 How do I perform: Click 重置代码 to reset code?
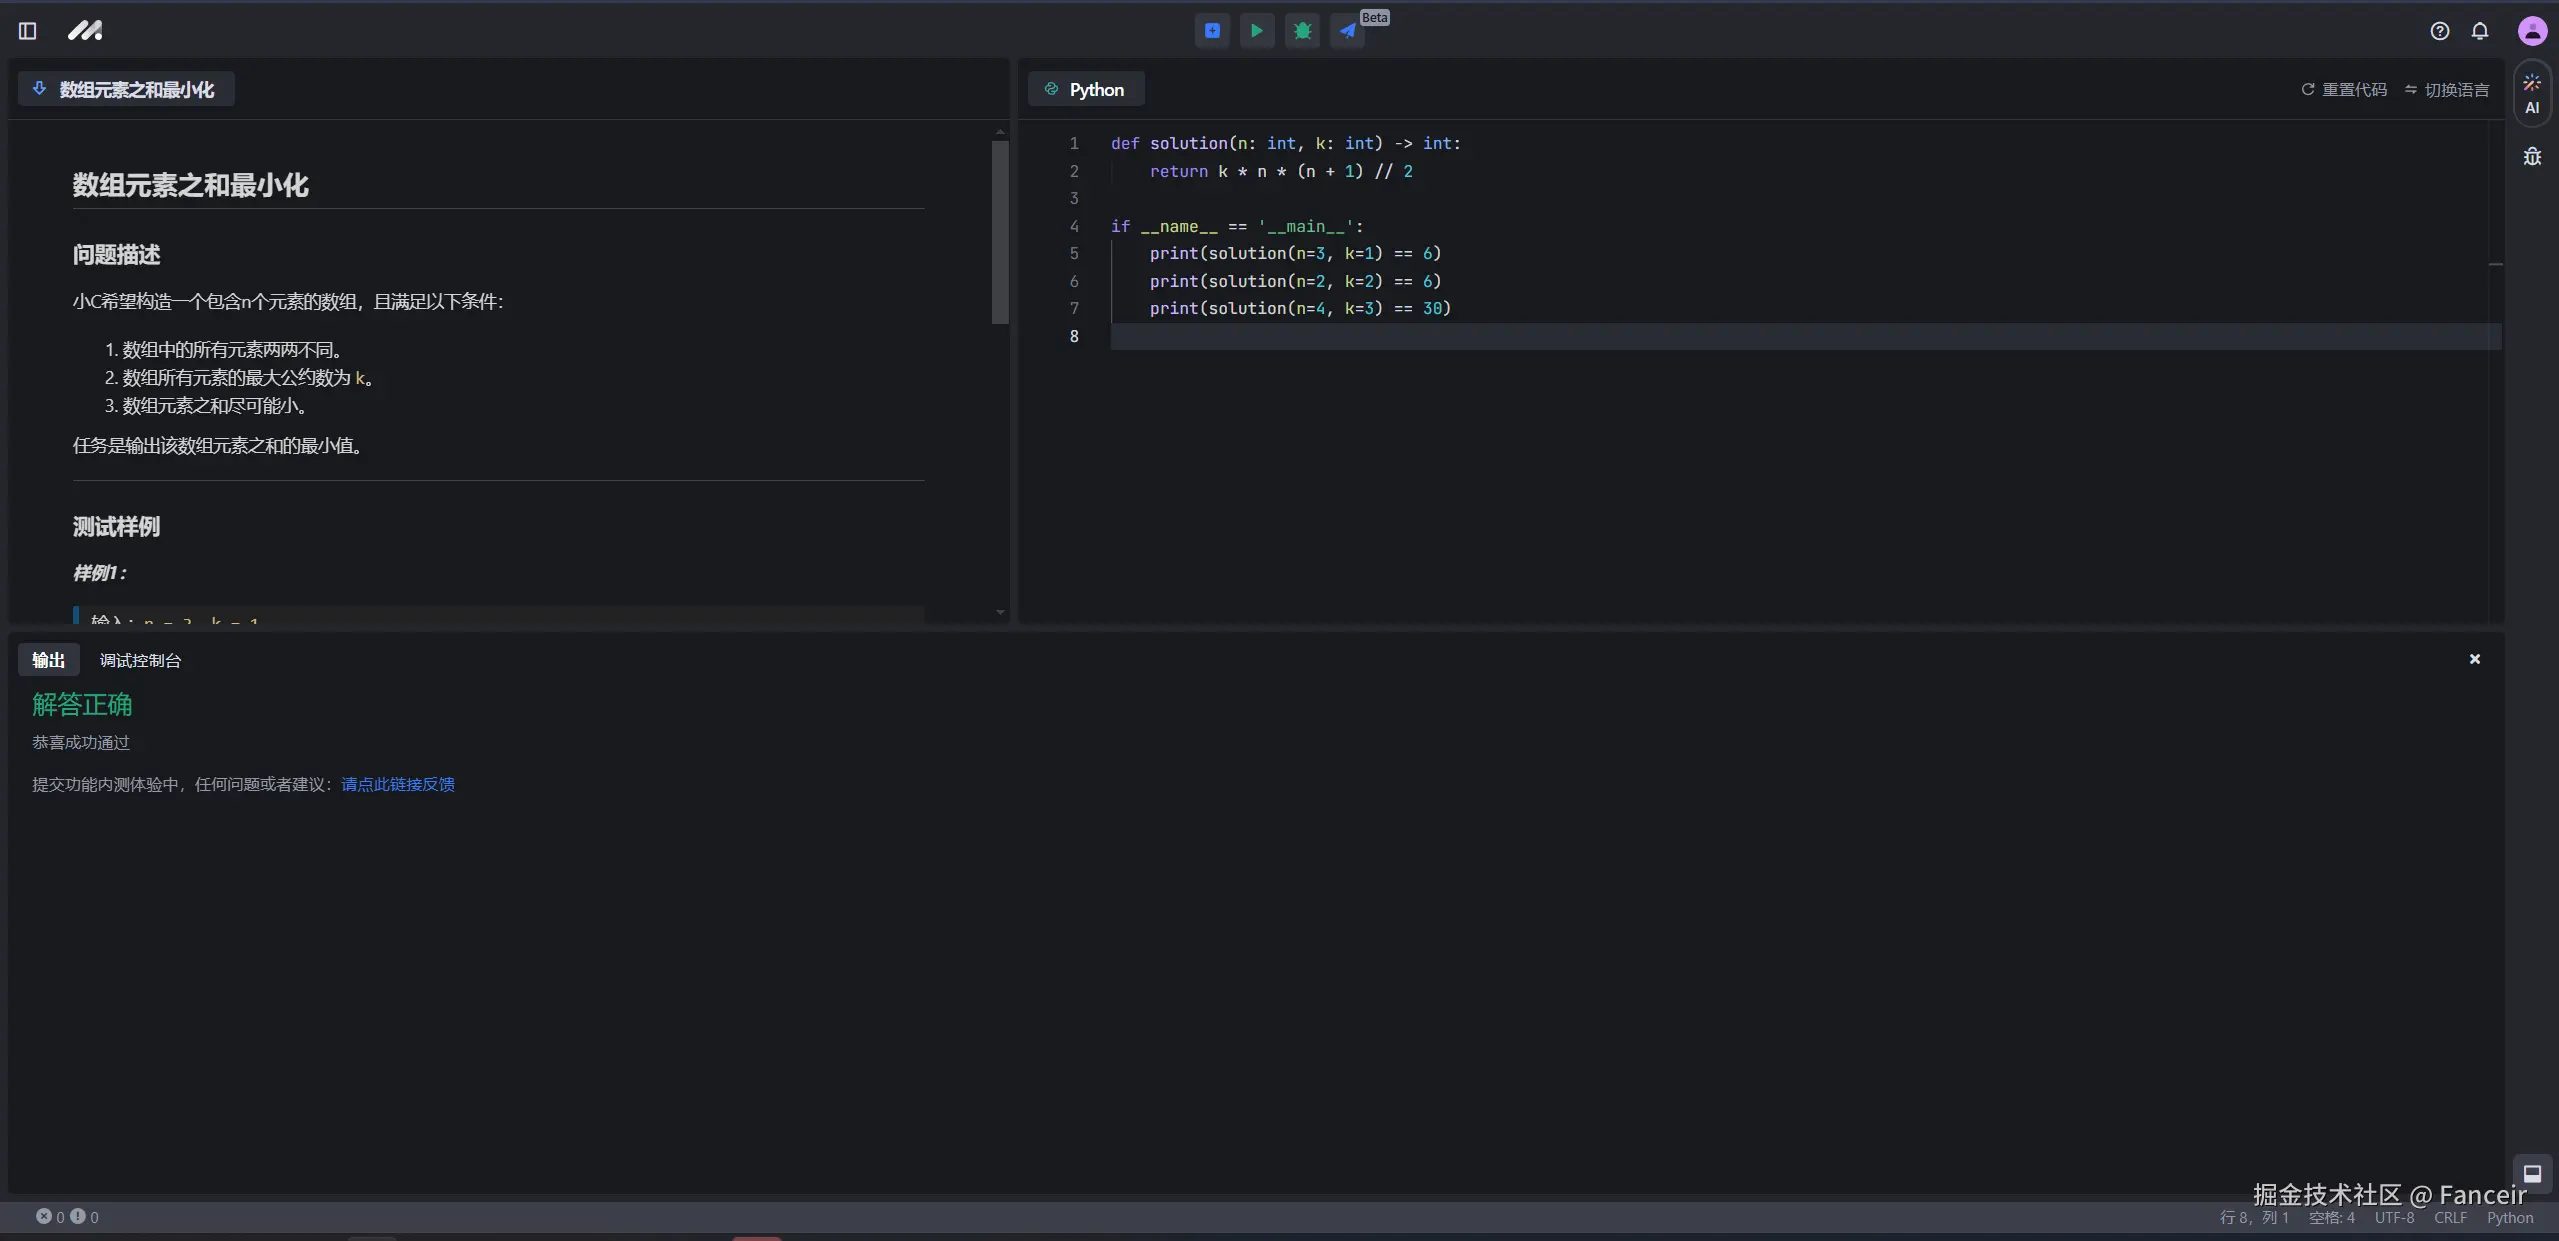tap(2344, 90)
